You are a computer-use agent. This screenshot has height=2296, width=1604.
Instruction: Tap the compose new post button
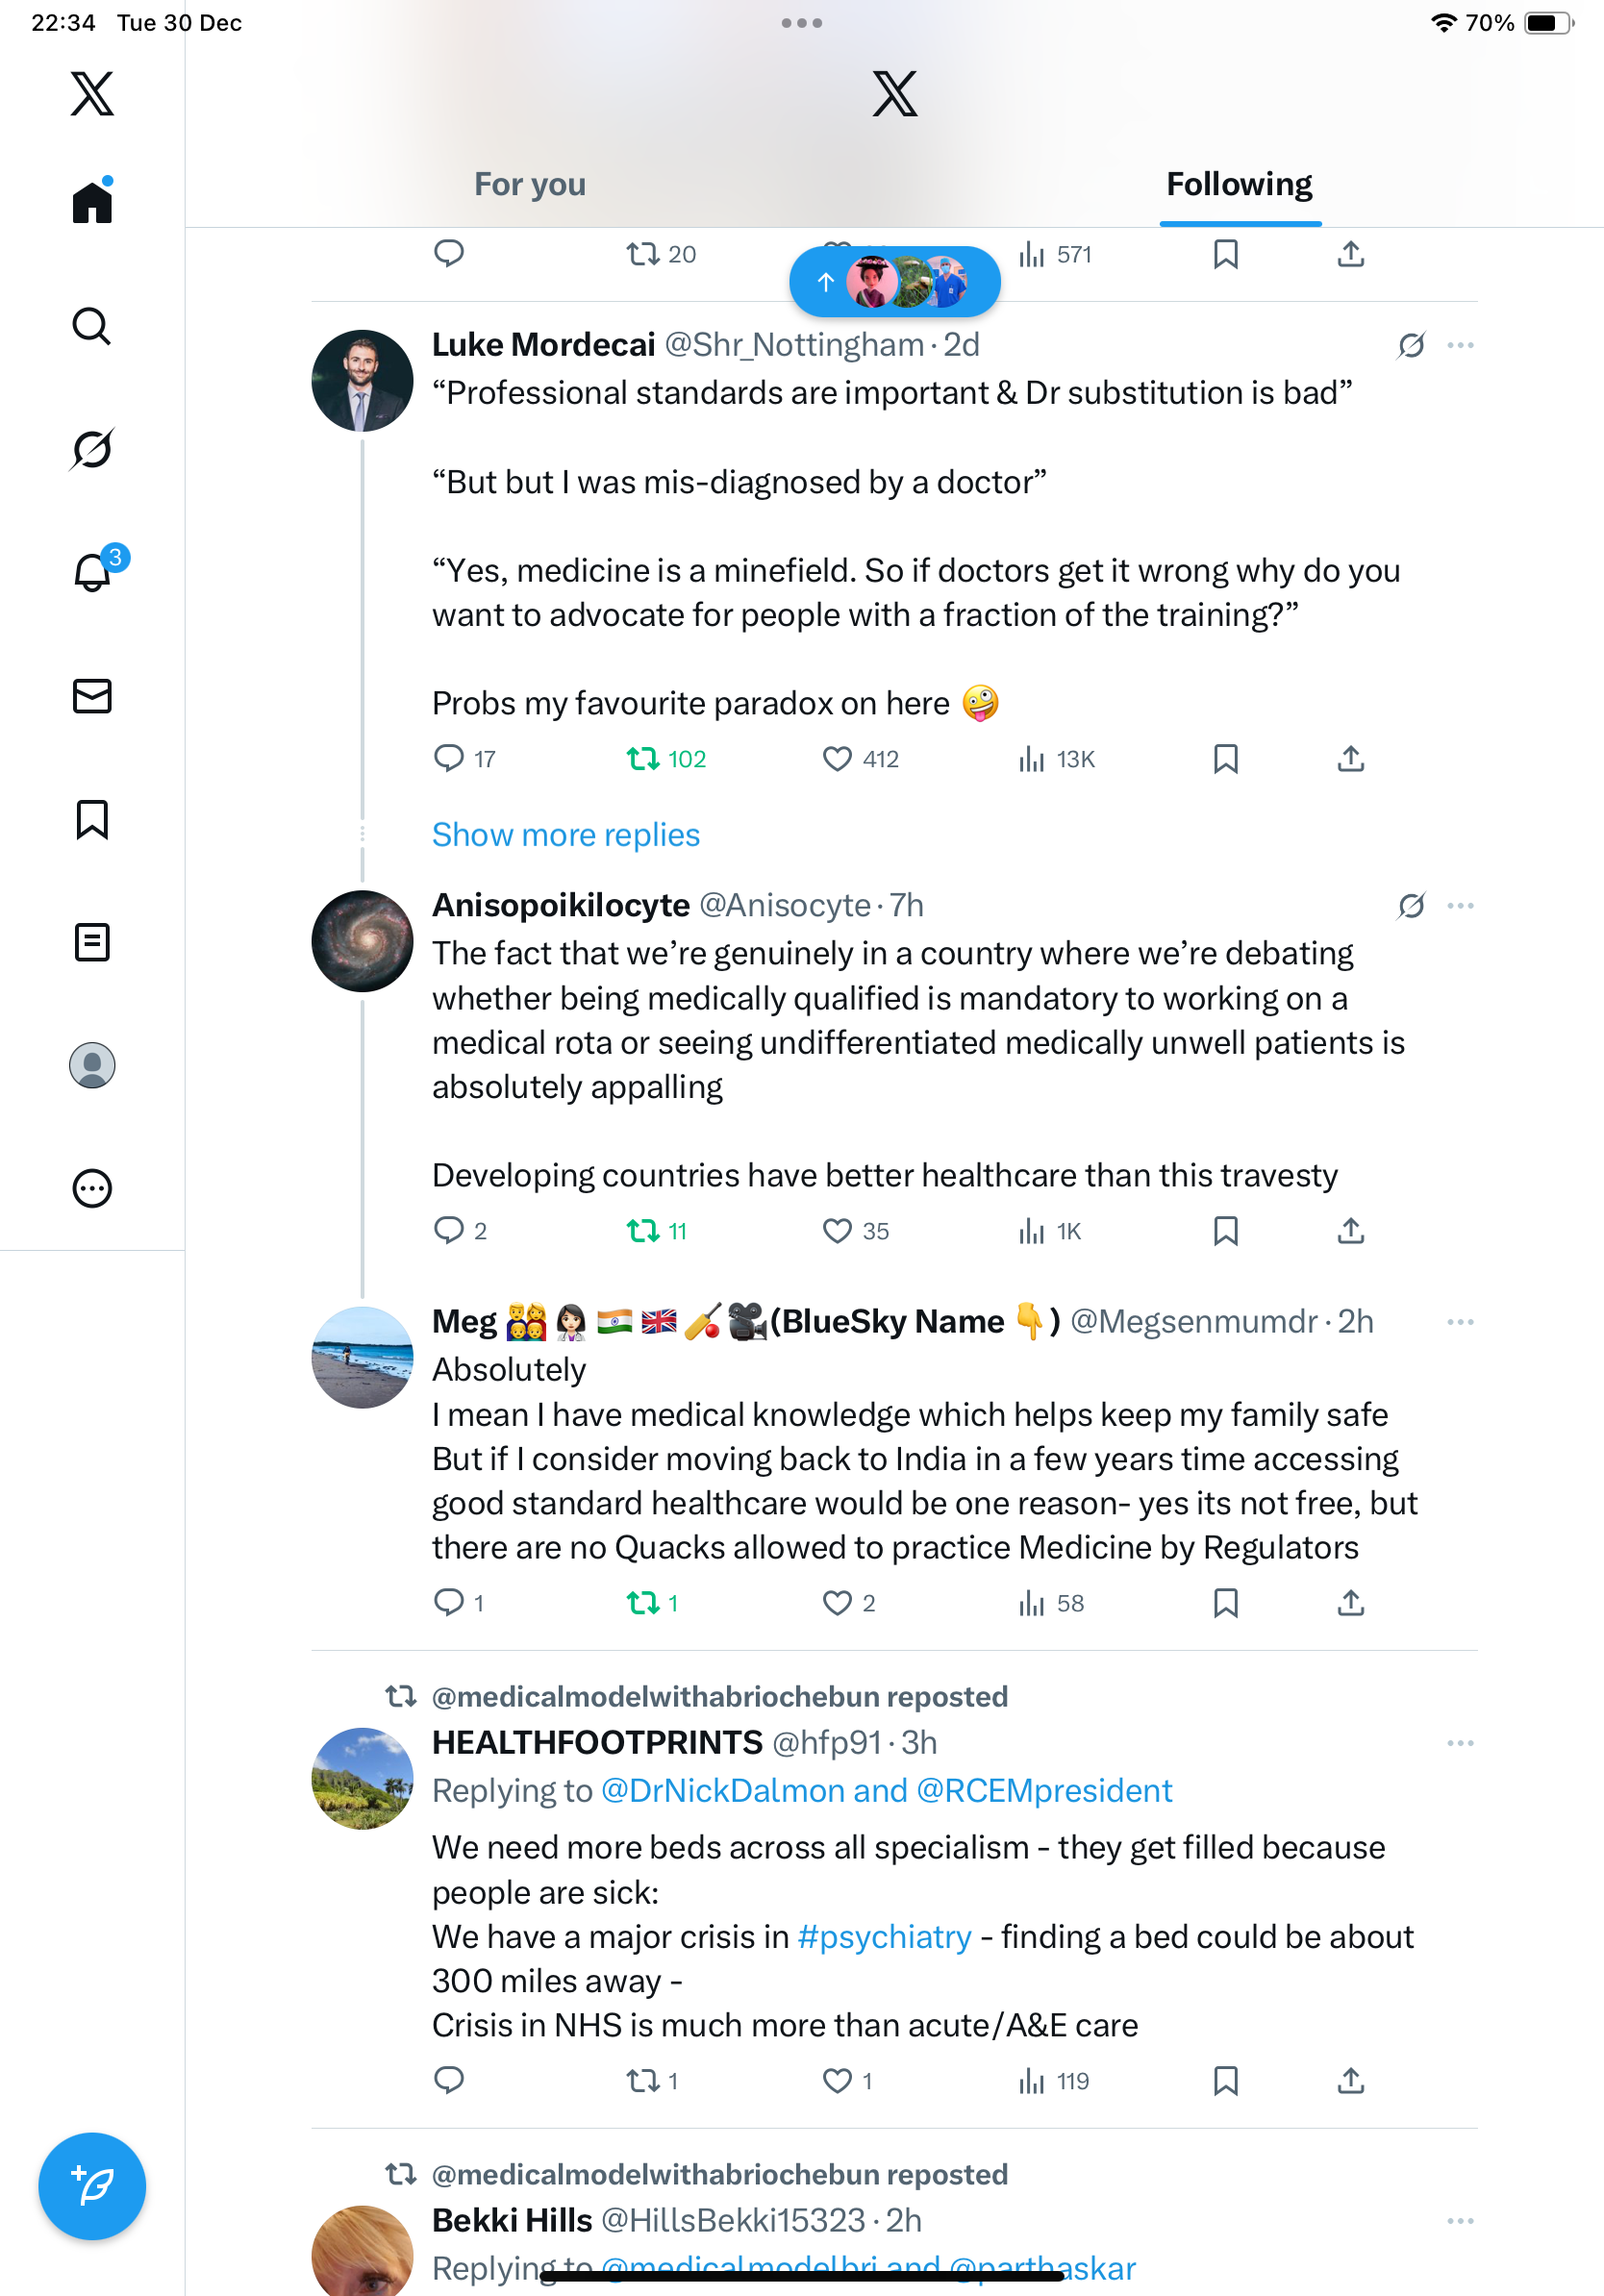92,2186
